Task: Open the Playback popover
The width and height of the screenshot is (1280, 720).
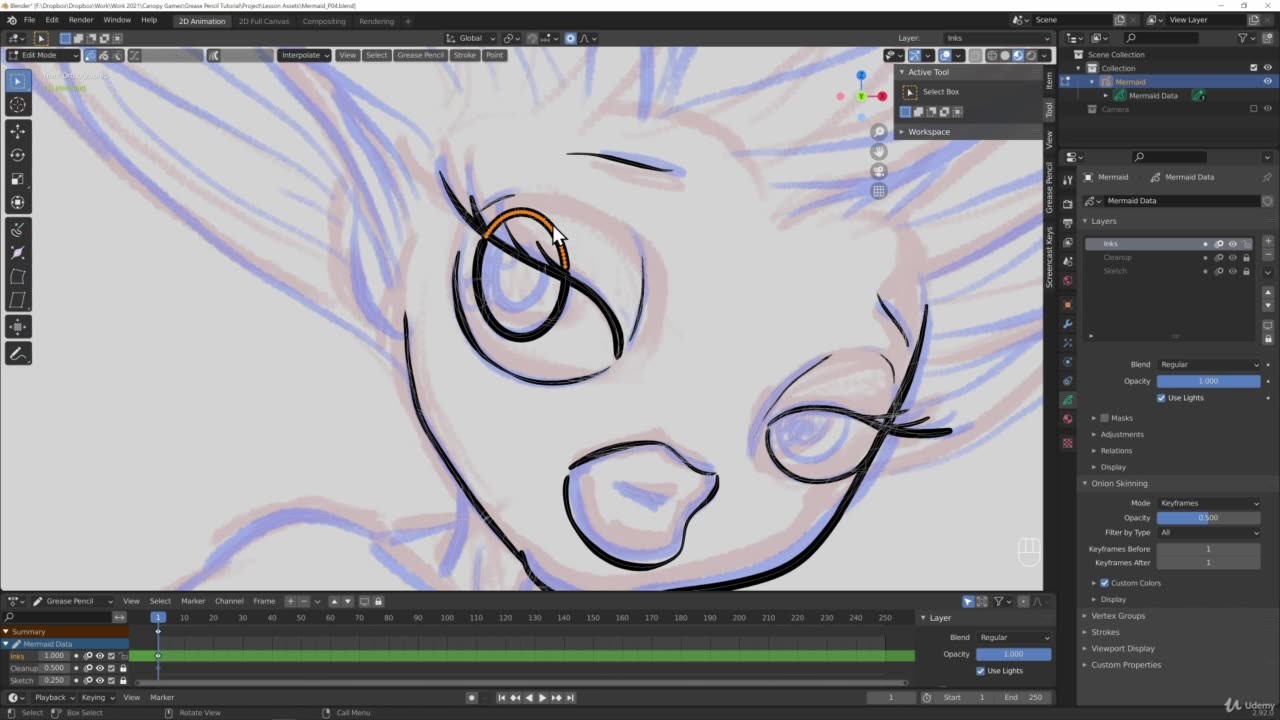Action: pos(54,698)
